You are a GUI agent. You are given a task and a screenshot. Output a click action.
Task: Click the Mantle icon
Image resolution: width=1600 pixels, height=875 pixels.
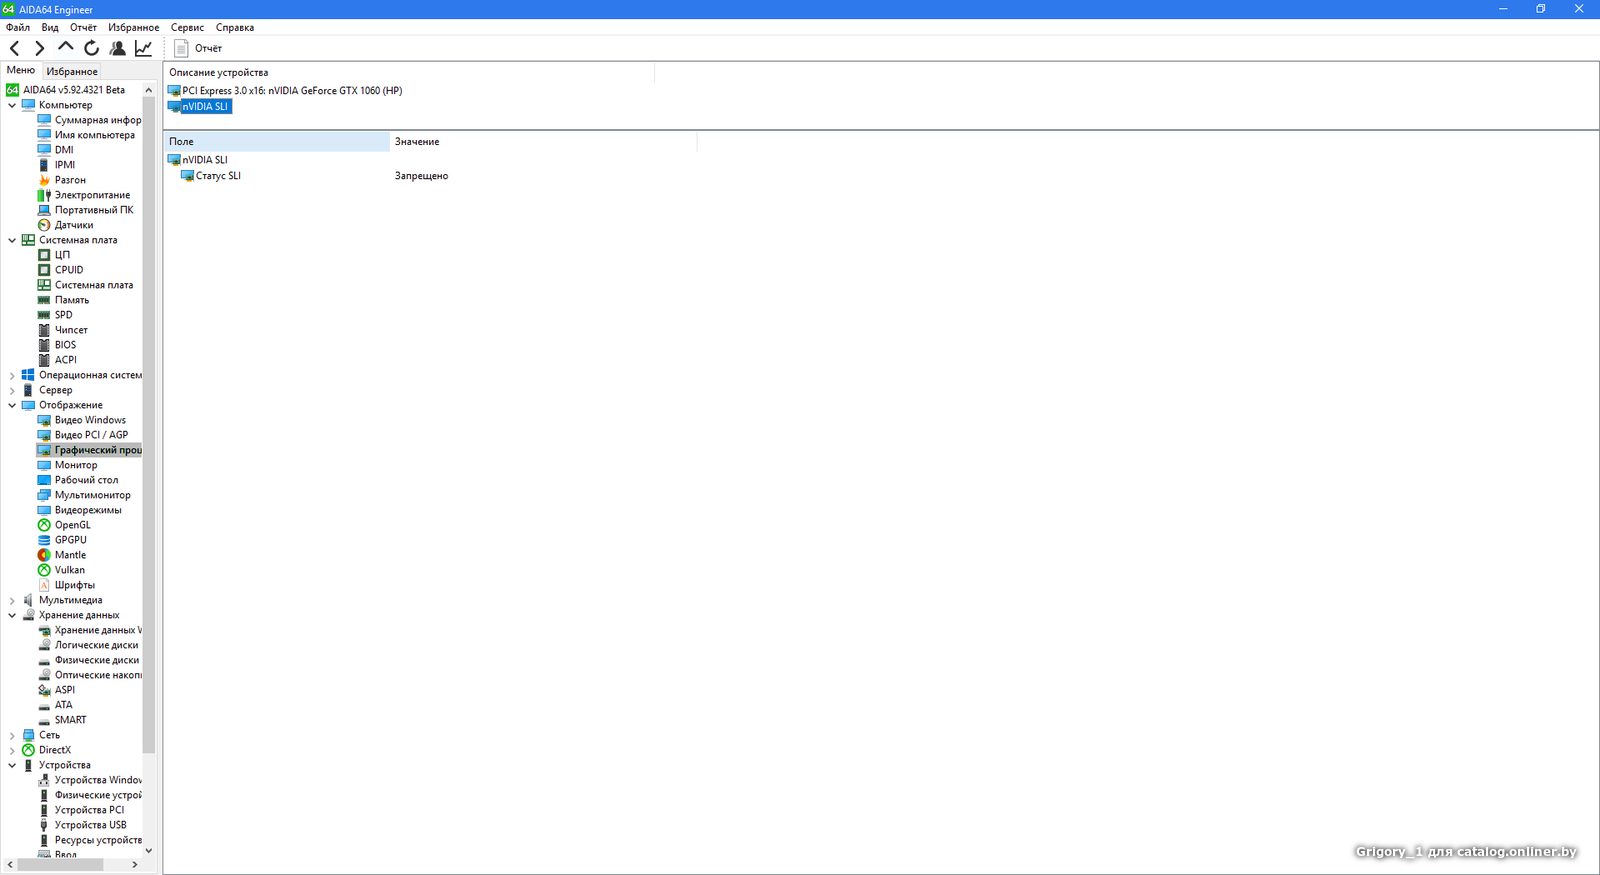coord(44,555)
